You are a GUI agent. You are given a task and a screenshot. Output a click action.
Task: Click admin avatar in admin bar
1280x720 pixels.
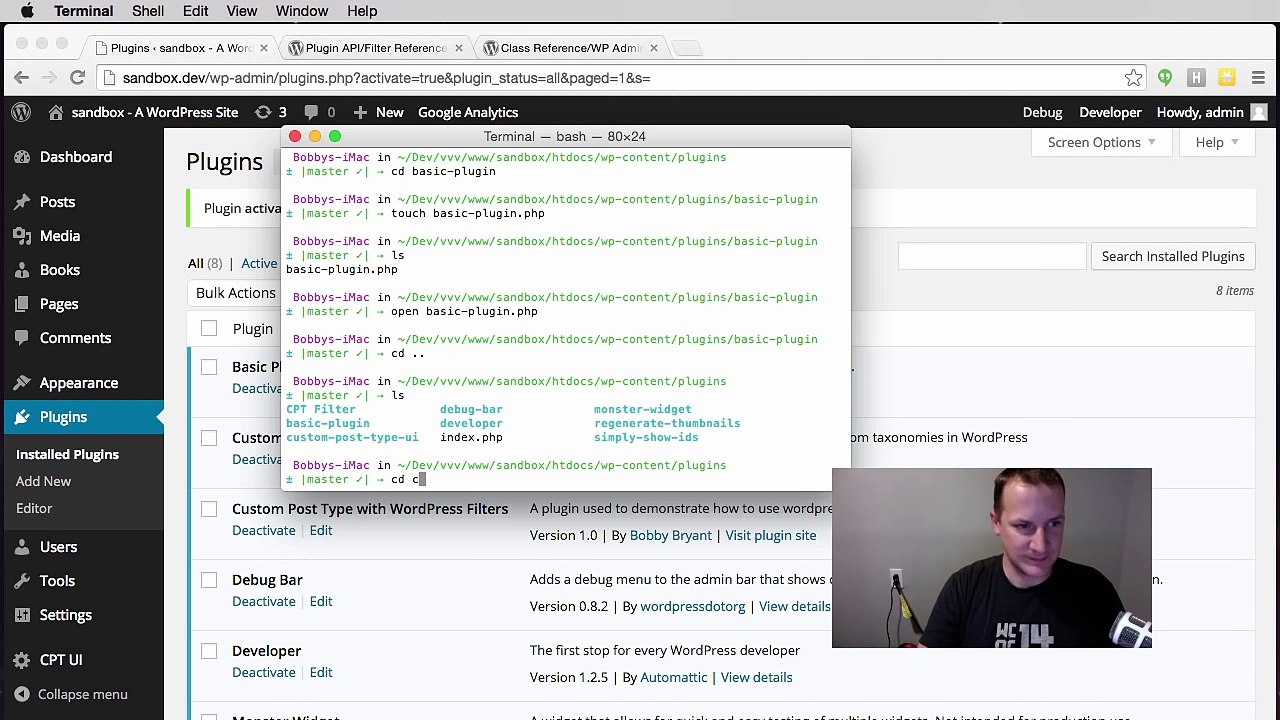click(1259, 112)
